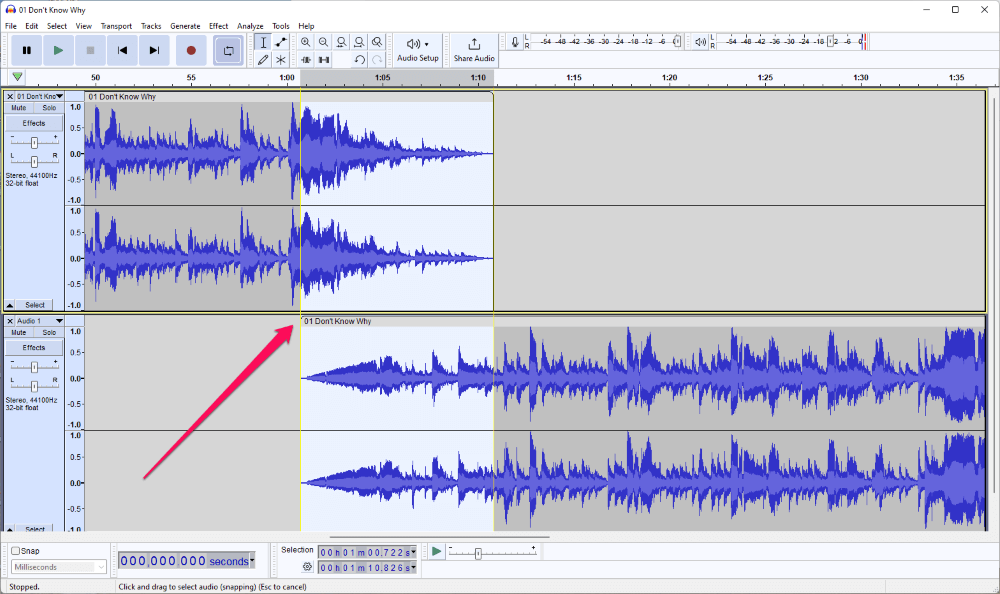Adjust the gain slider of first track
Image resolution: width=1000 pixels, height=594 pixels.
coord(34,142)
